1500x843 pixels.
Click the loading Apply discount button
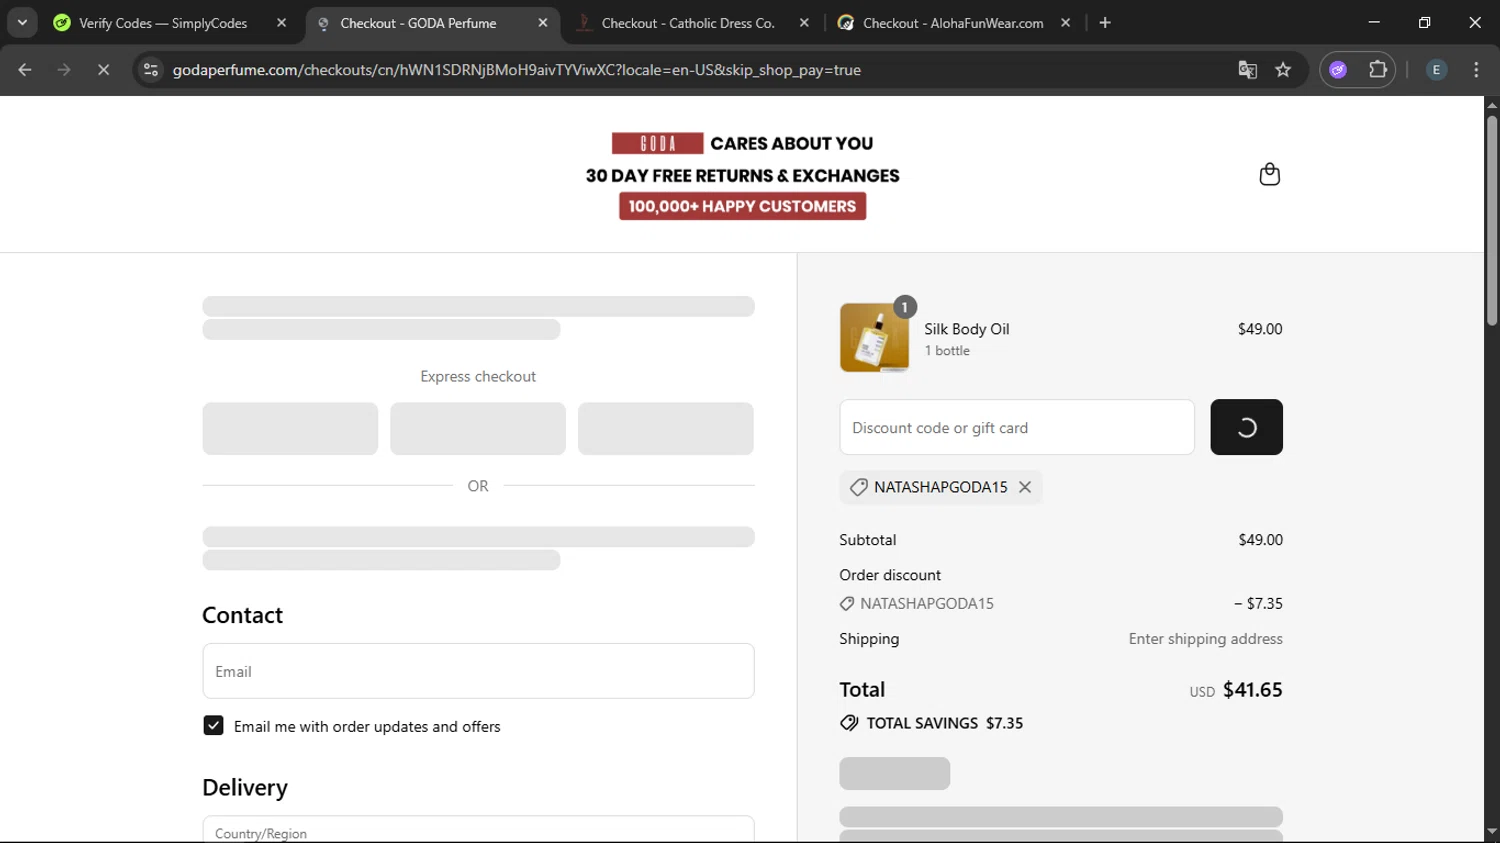click(x=1246, y=427)
